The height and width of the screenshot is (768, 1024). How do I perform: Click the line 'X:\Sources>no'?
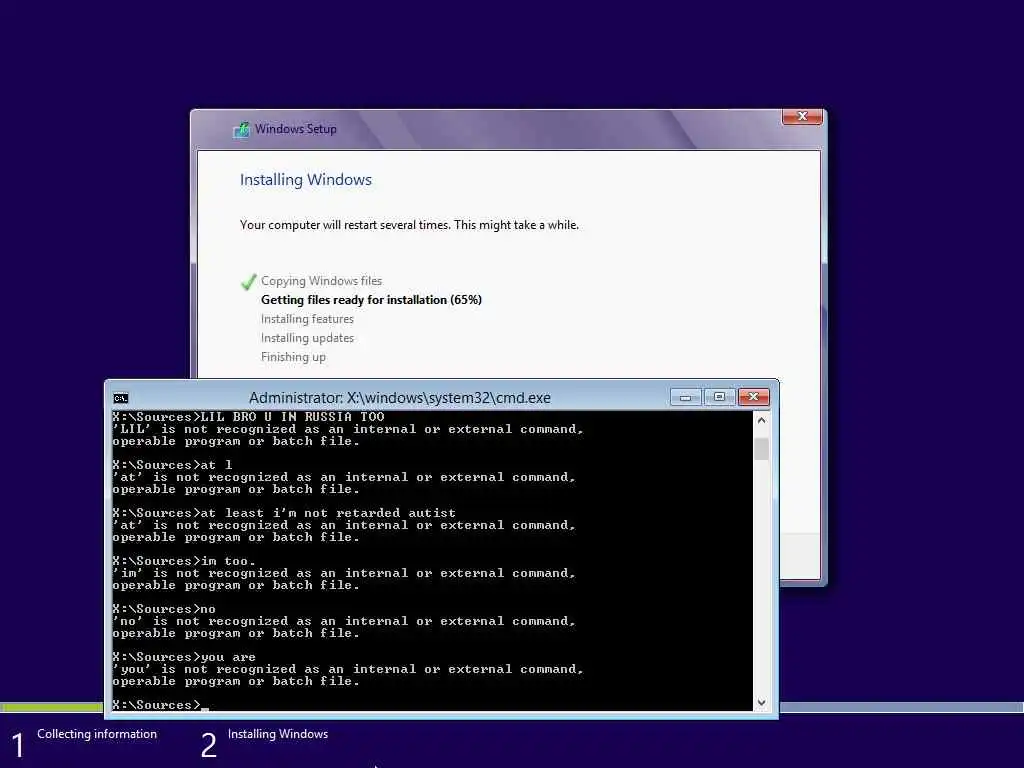click(164, 609)
